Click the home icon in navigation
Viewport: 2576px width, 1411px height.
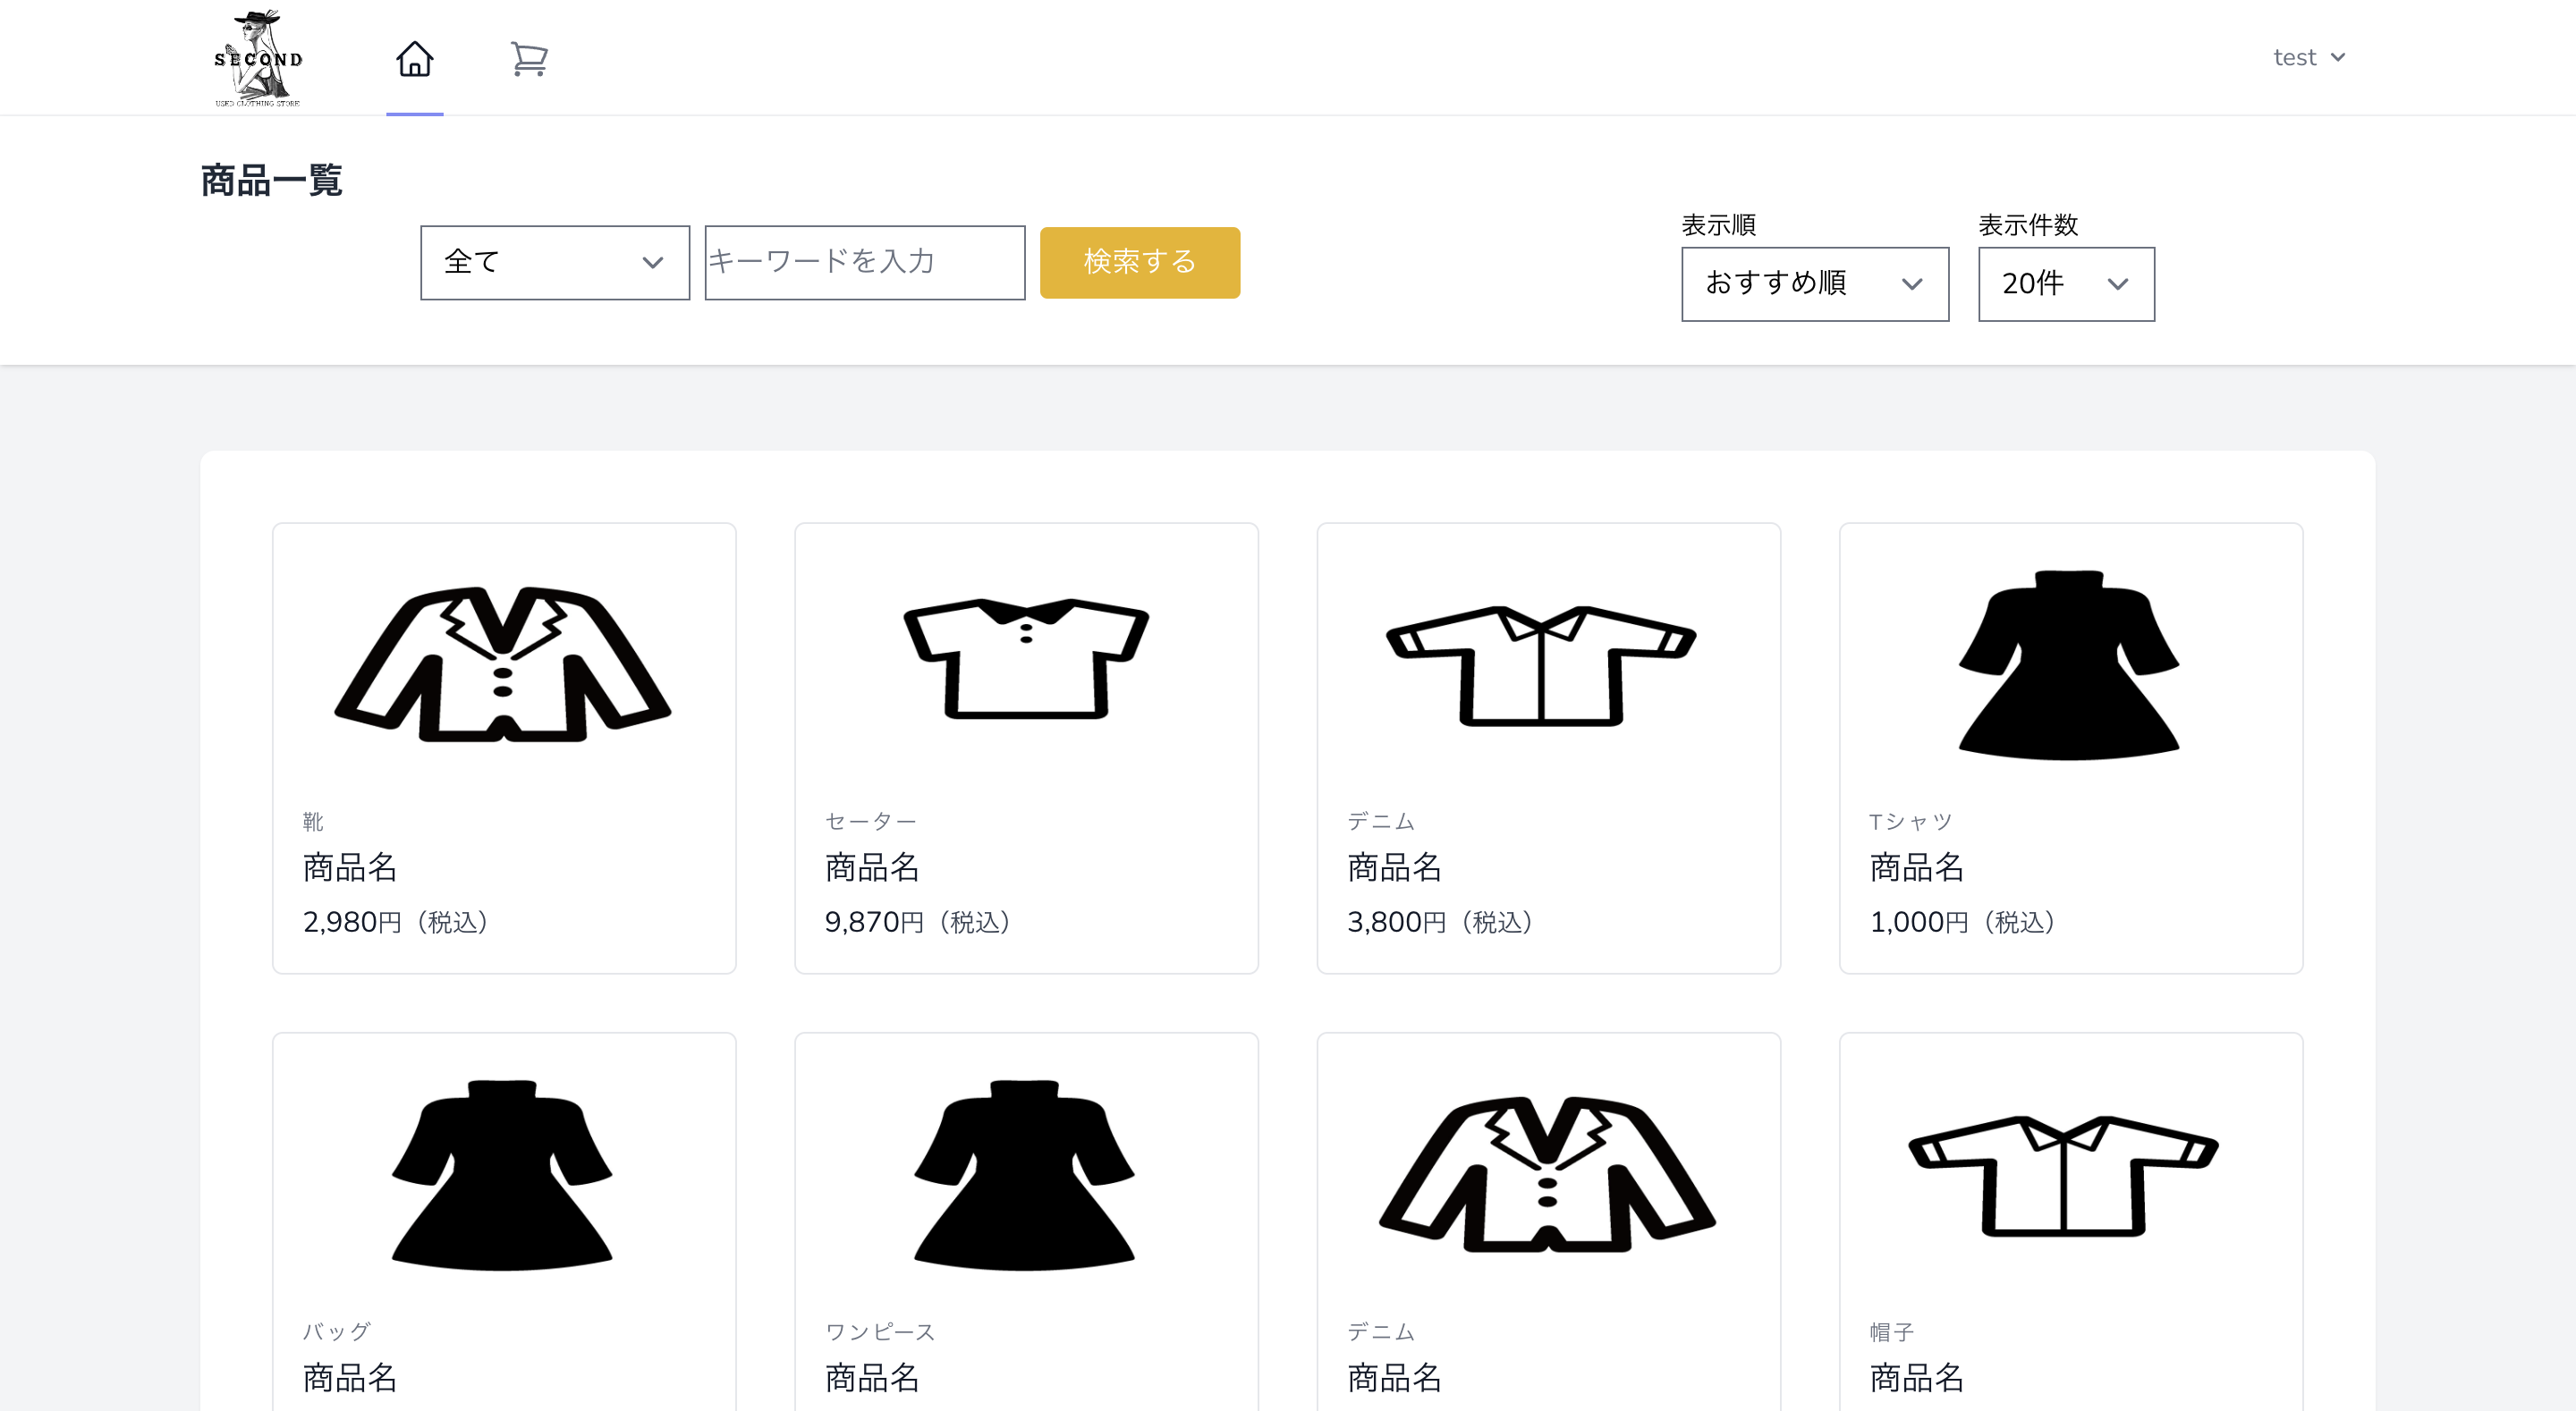pyautogui.click(x=414, y=59)
